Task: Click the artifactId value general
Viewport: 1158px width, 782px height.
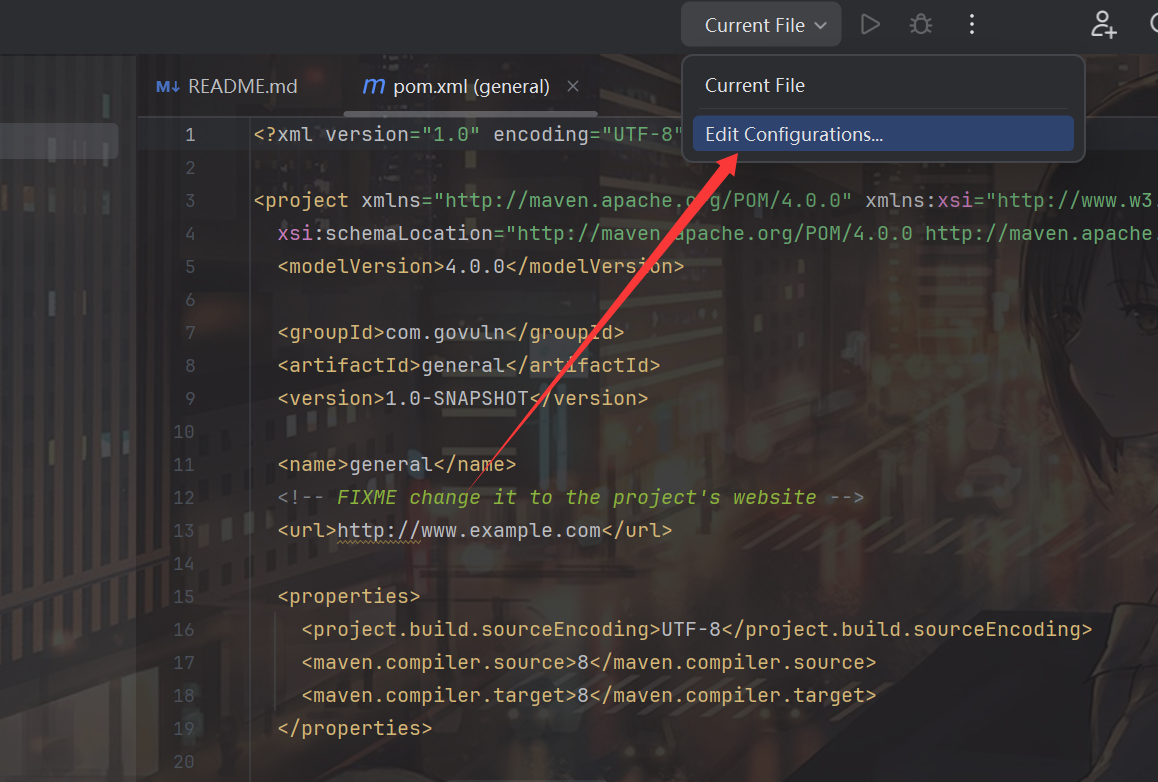Action: [x=462, y=365]
